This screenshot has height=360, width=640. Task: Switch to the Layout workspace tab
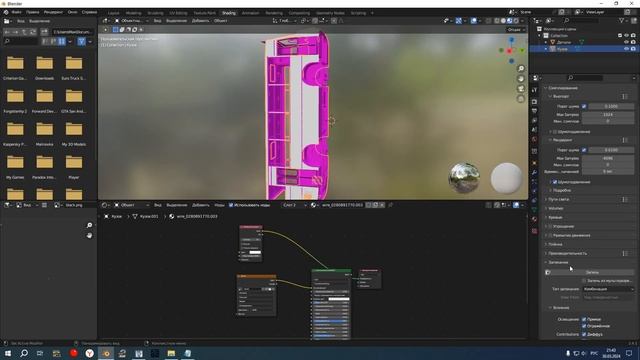[113, 13]
